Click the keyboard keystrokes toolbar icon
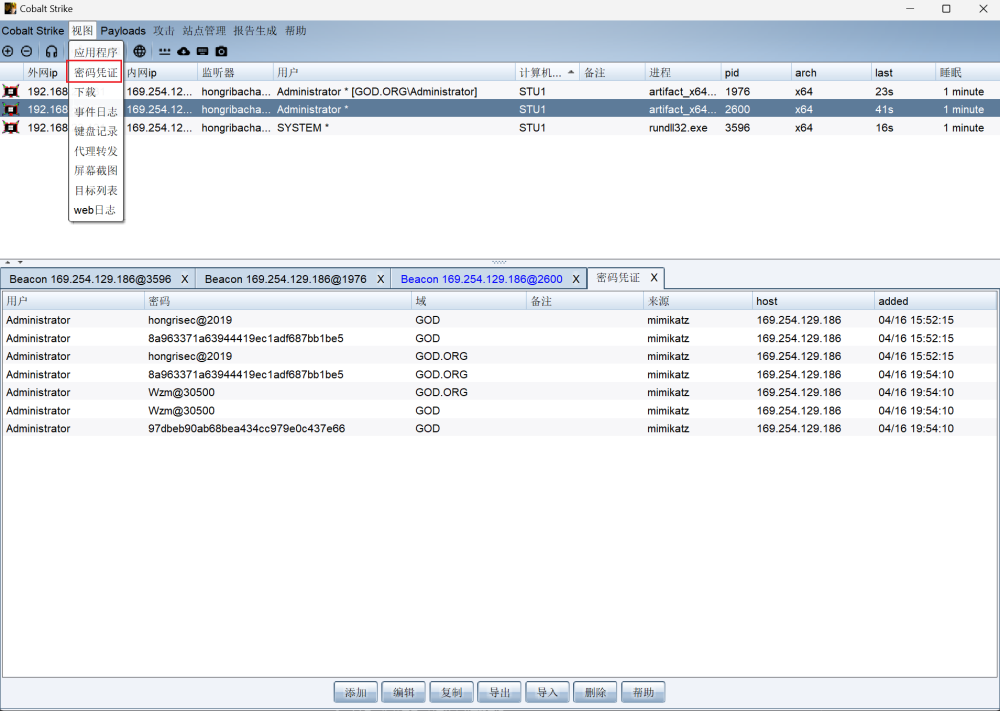1000x711 pixels. (202, 51)
